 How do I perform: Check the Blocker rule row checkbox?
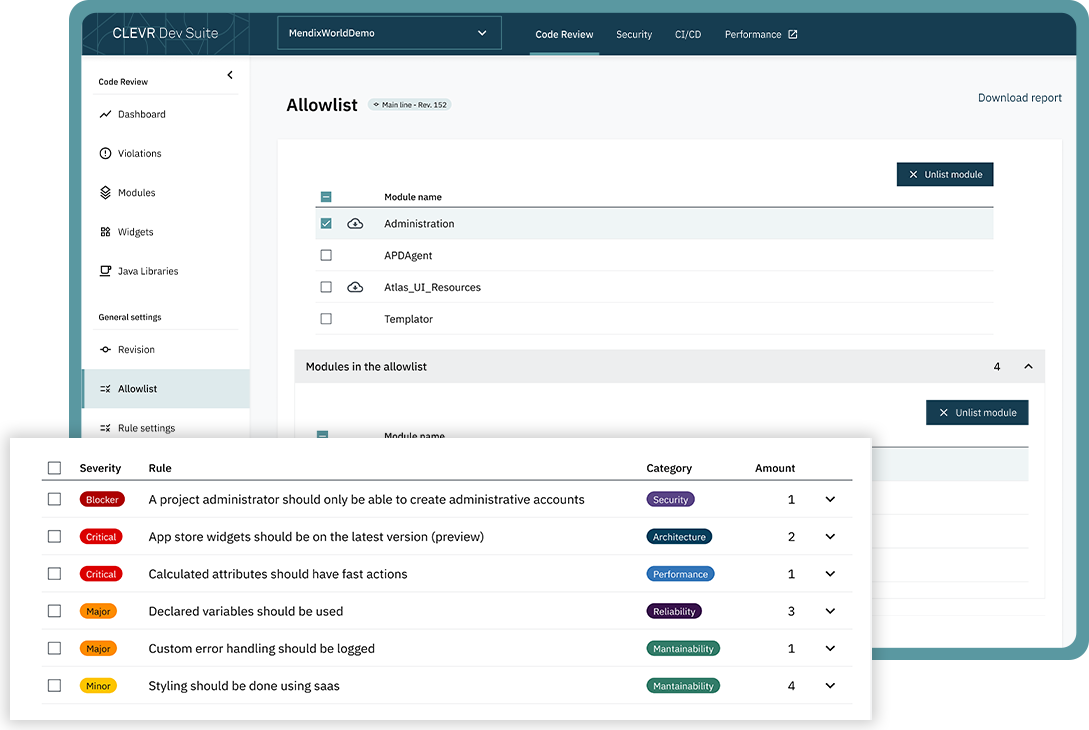(x=54, y=499)
